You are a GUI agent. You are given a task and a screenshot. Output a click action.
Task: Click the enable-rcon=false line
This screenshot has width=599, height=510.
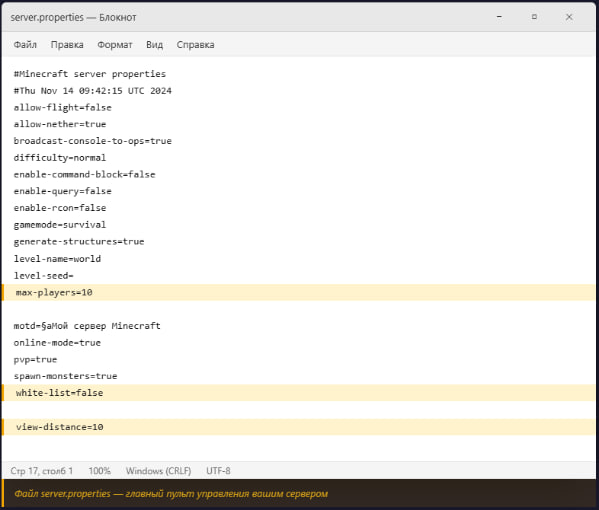click(60, 208)
